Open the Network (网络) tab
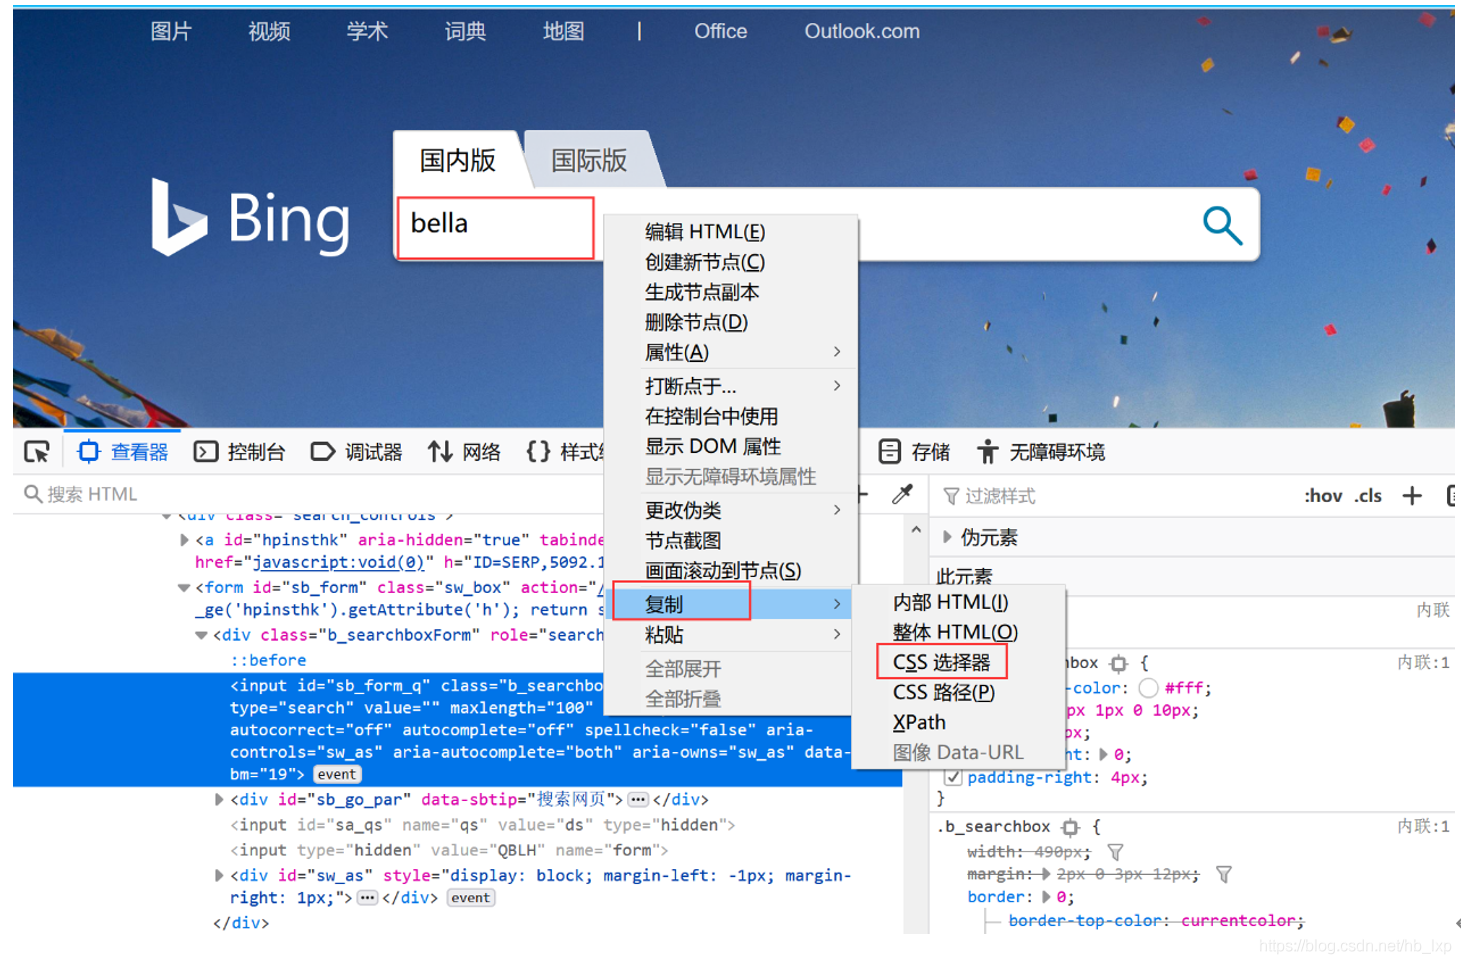 (465, 452)
